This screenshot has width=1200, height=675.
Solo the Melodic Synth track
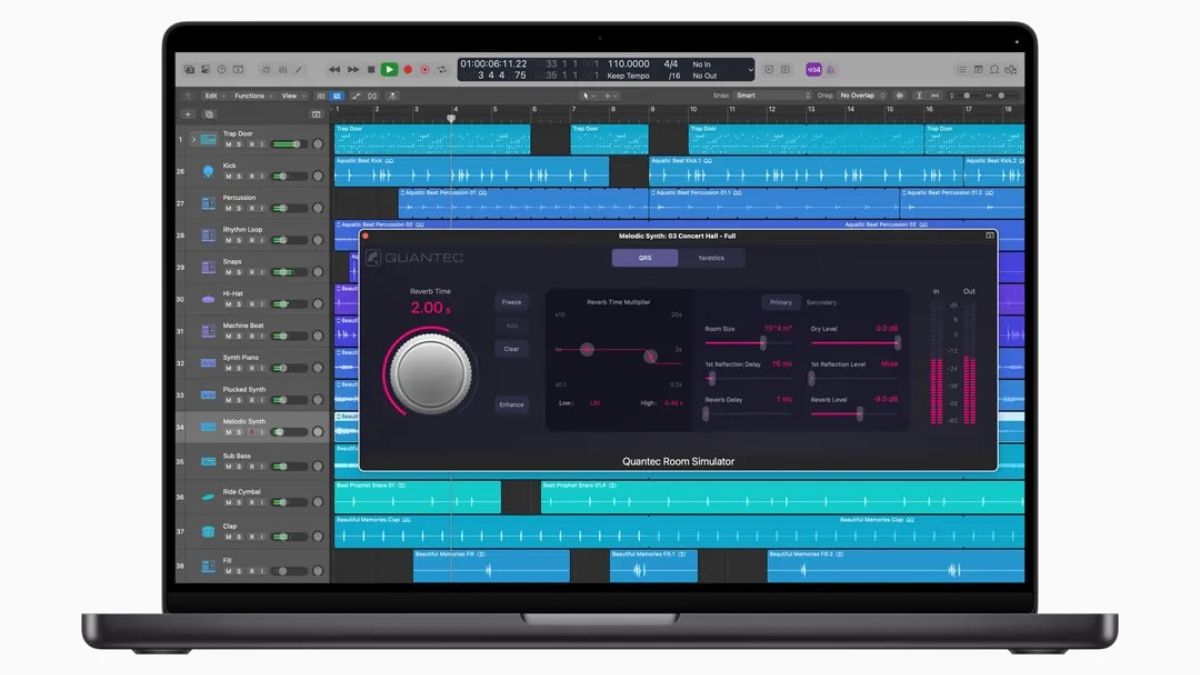pos(239,430)
